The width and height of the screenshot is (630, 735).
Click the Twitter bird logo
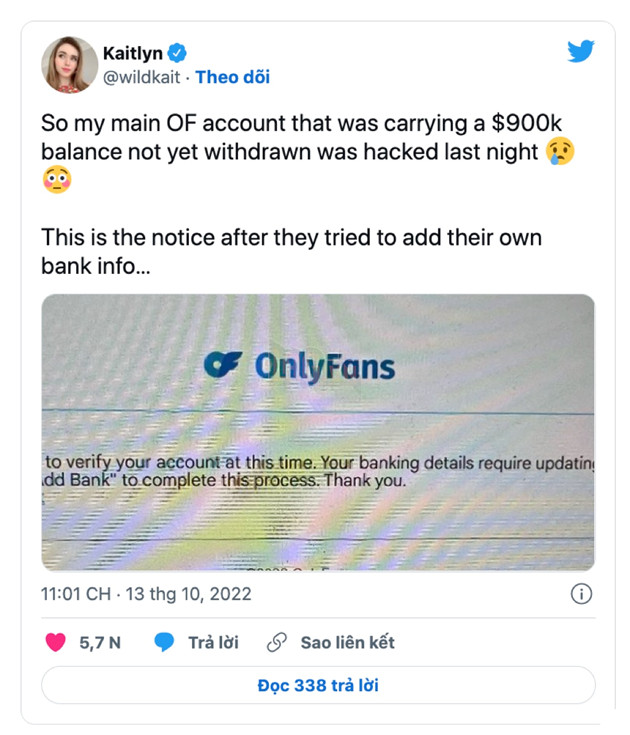581,52
